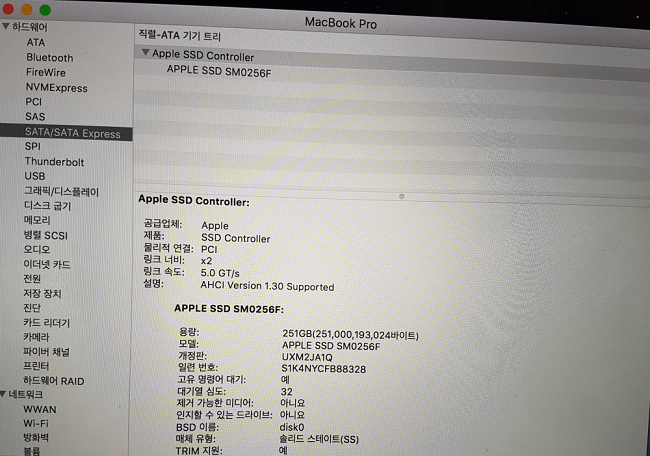
Task: Click the yellow minimize window button
Action: (x=27, y=9)
